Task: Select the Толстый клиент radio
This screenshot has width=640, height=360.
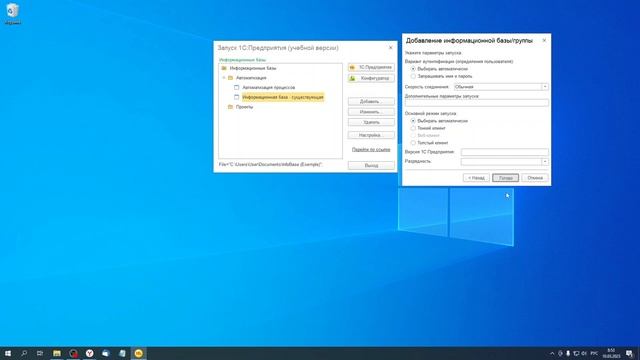Action: tap(413, 143)
